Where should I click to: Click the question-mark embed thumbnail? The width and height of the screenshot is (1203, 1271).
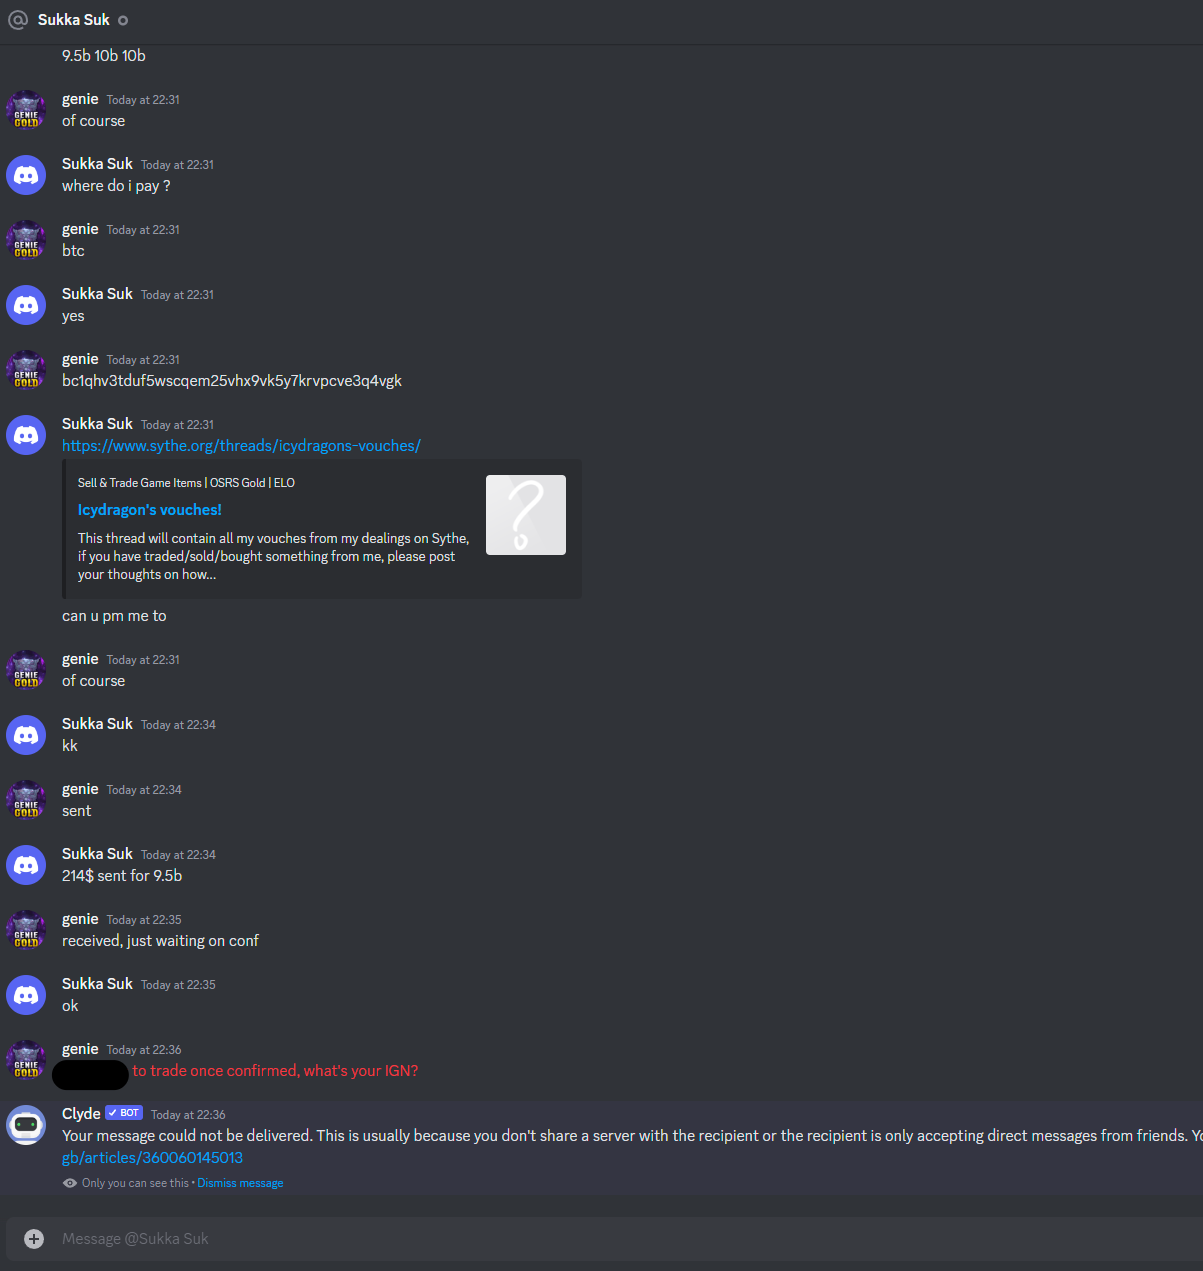click(x=526, y=515)
